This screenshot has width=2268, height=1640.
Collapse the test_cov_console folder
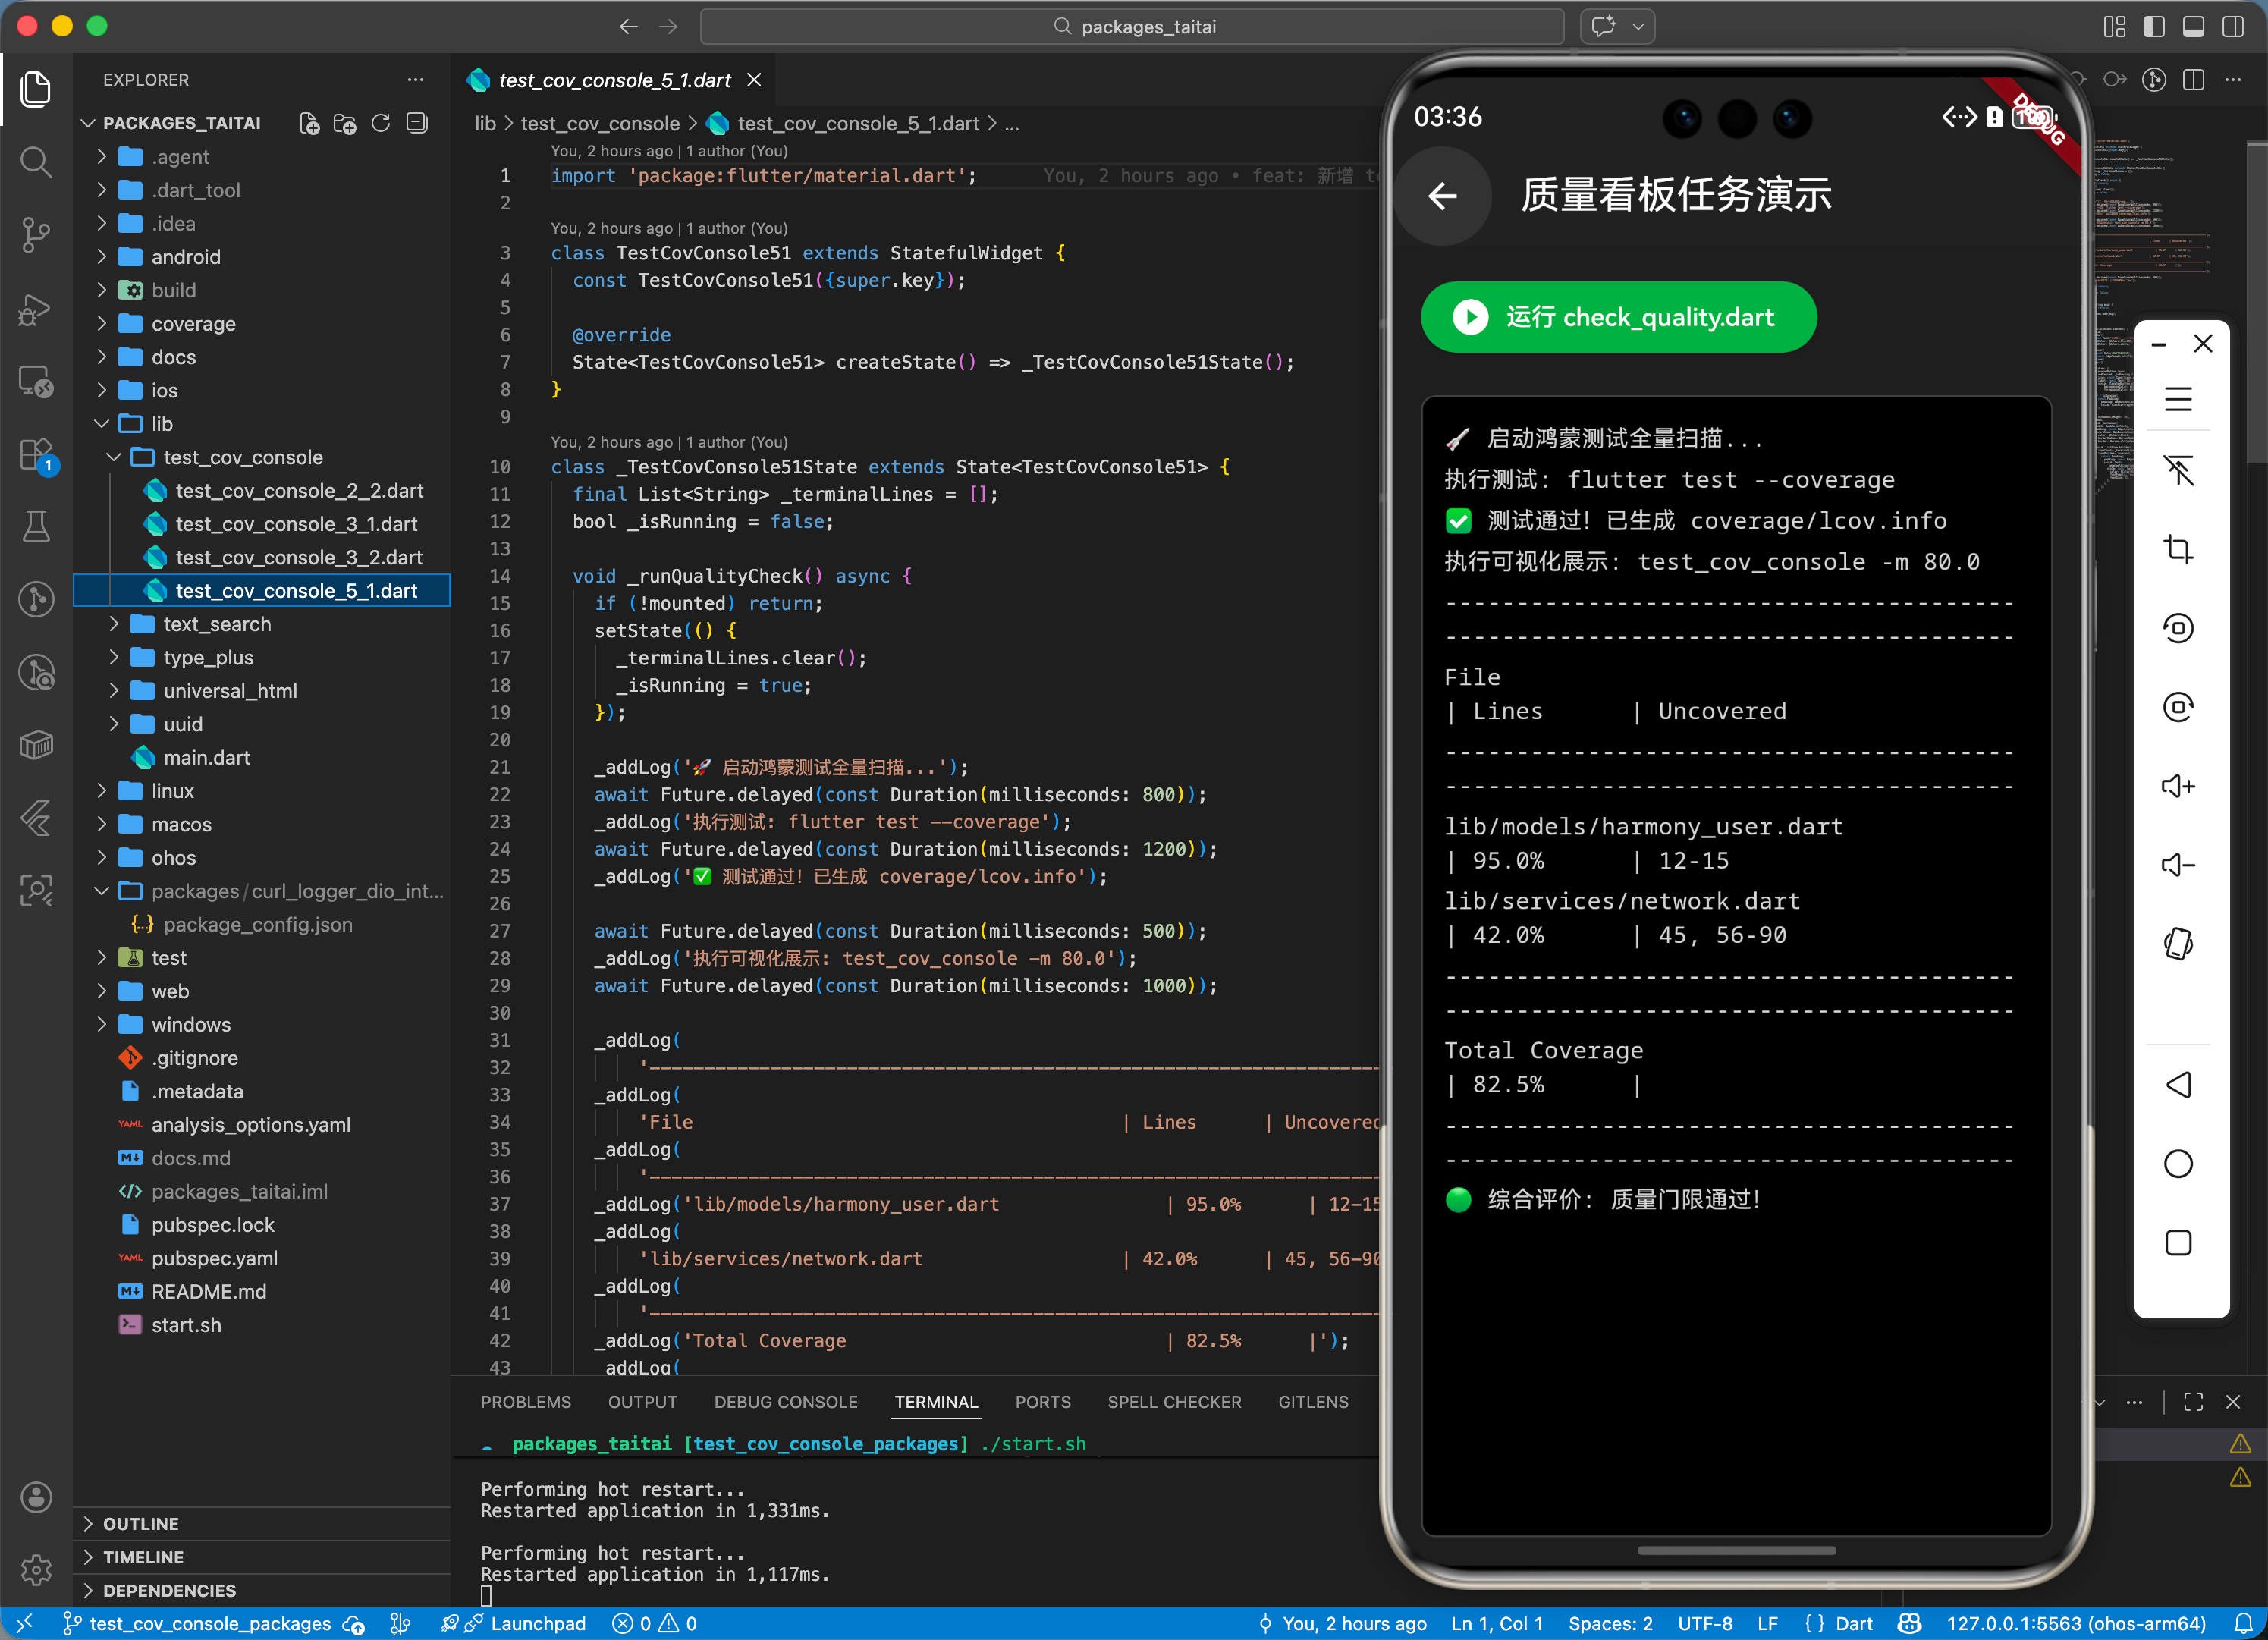tap(243, 457)
